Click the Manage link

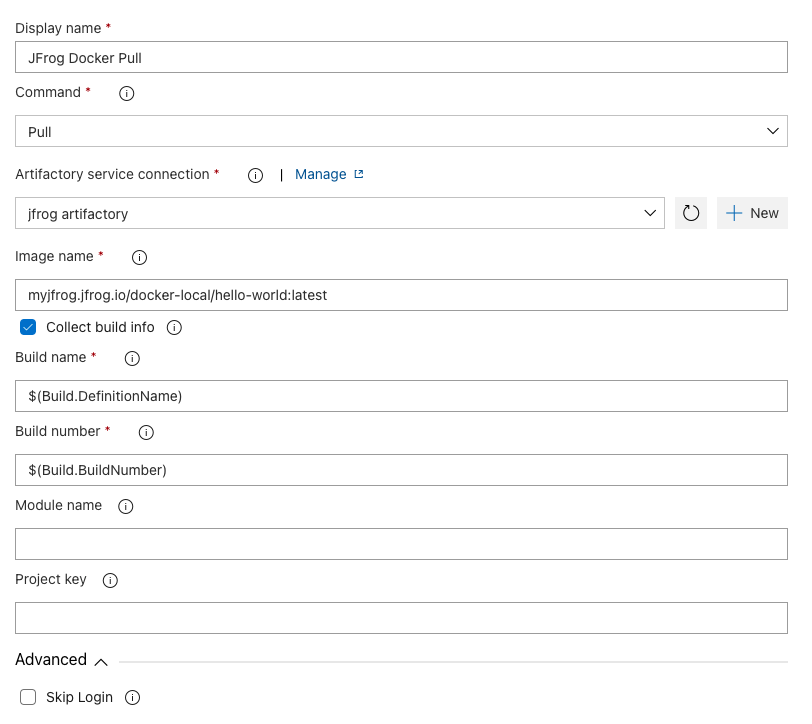[322, 174]
